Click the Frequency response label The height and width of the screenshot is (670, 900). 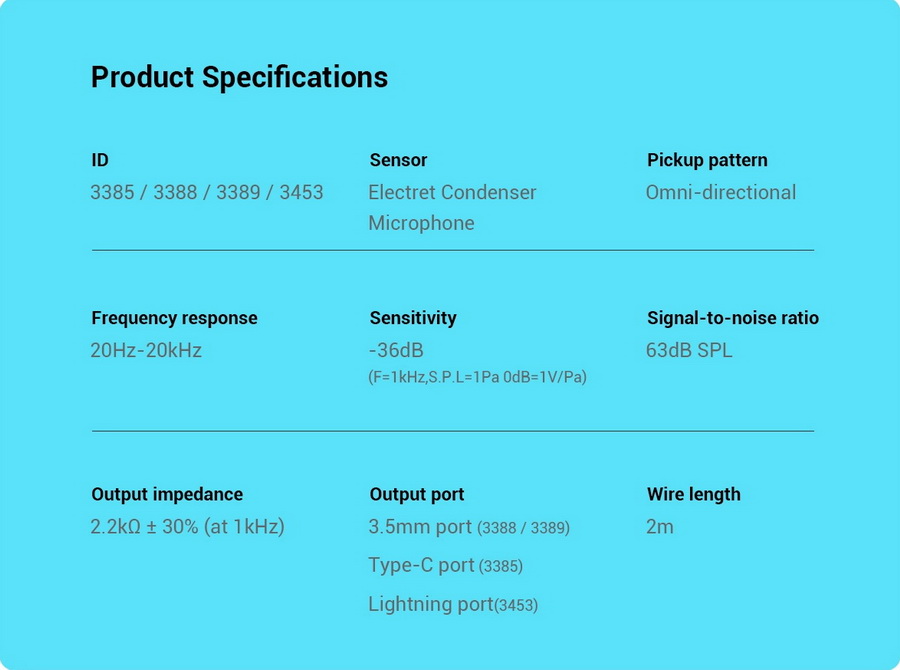pos(174,318)
